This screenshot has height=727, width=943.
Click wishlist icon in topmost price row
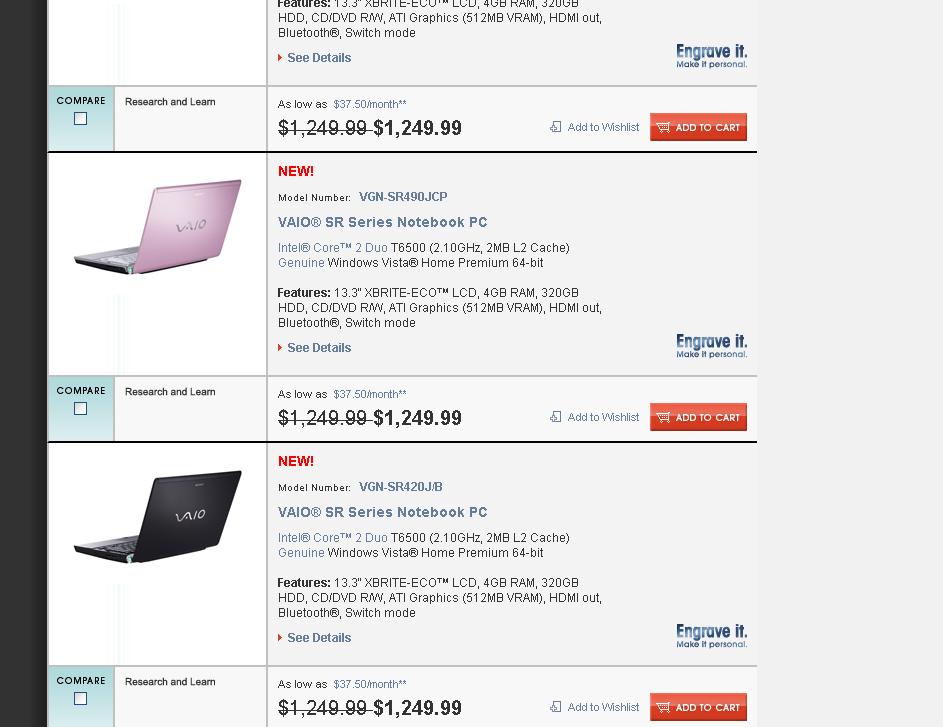pyautogui.click(x=556, y=127)
